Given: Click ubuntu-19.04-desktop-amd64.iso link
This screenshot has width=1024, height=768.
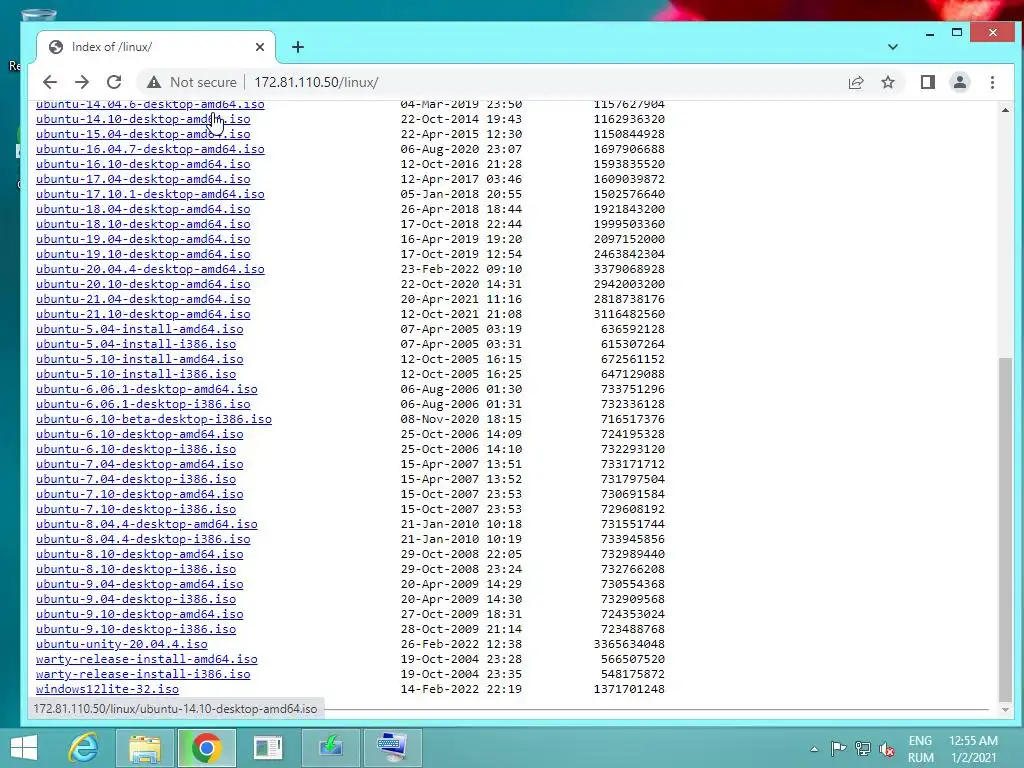Looking at the screenshot, I should 143,239.
